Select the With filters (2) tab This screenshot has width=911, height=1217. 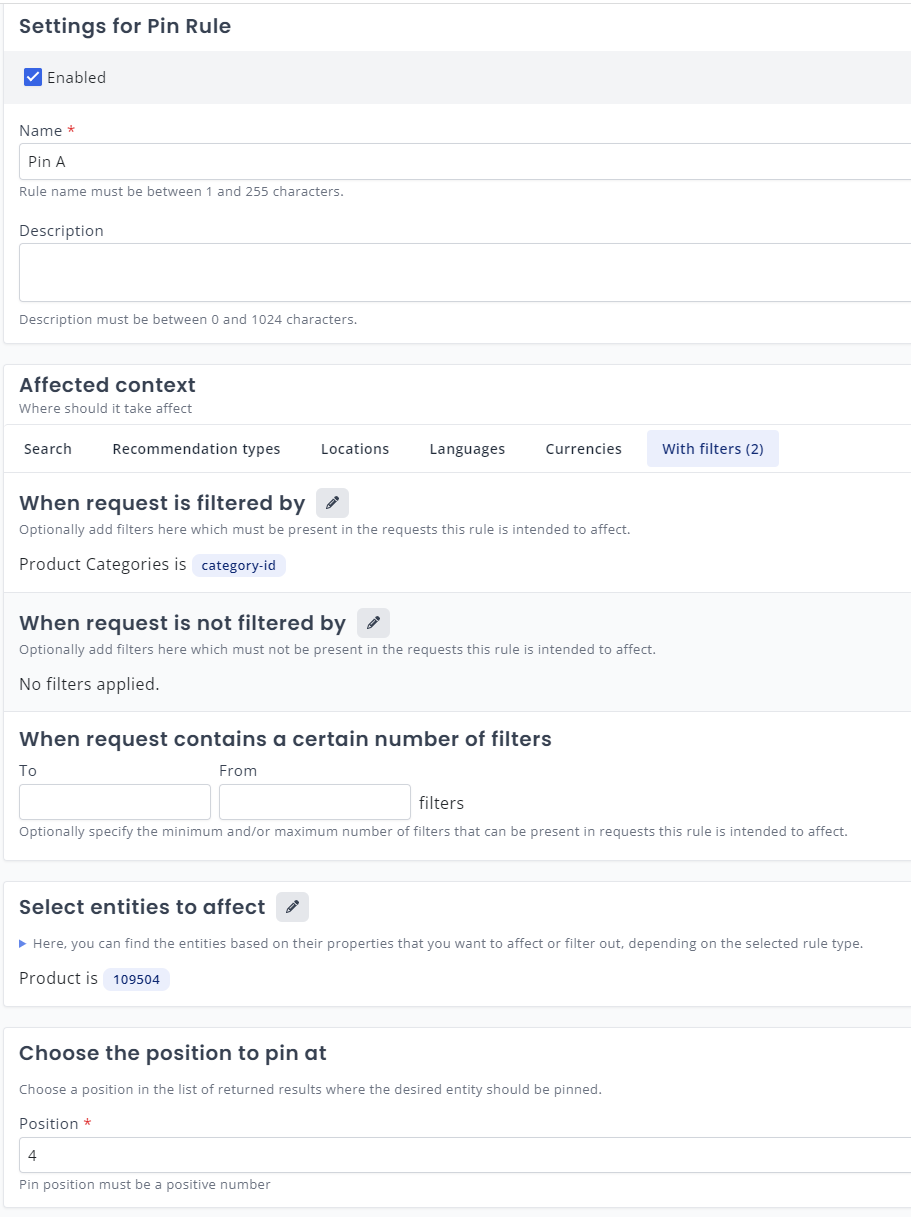(x=712, y=449)
